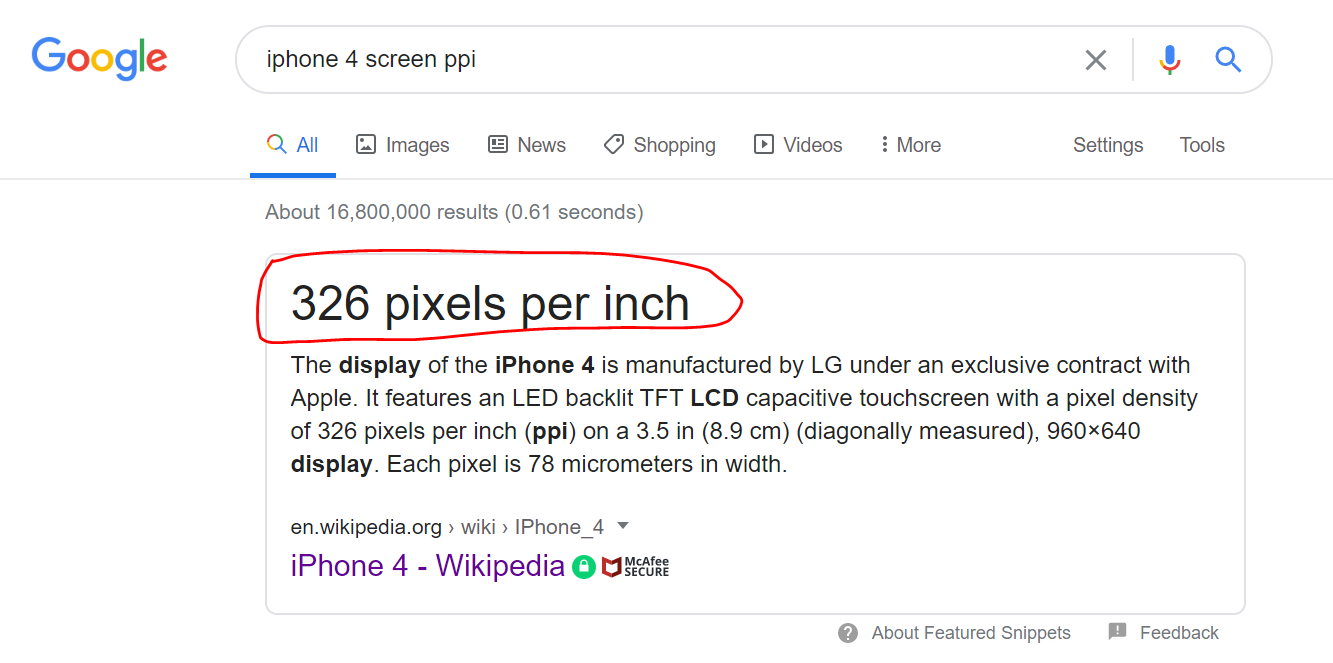The width and height of the screenshot is (1333, 663).
Task: Click the question mark help icon
Action: click(848, 633)
